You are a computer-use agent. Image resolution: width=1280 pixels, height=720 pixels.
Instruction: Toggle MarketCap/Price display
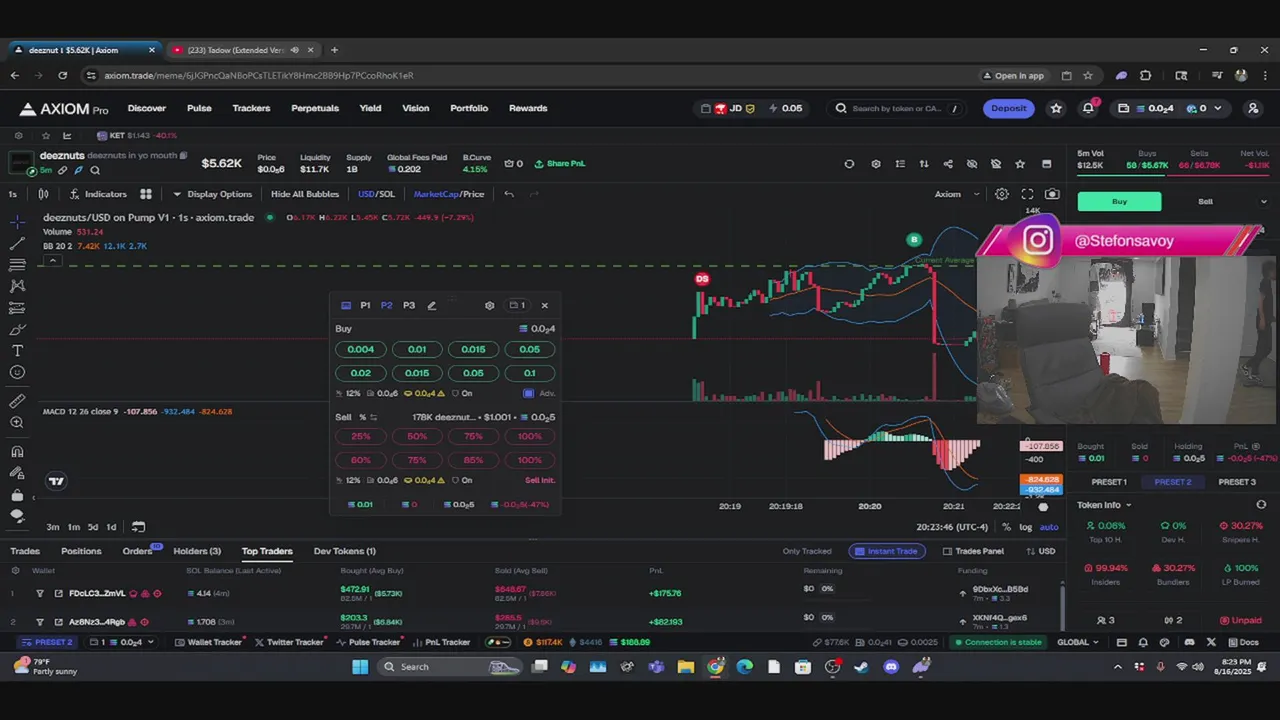[x=448, y=194]
